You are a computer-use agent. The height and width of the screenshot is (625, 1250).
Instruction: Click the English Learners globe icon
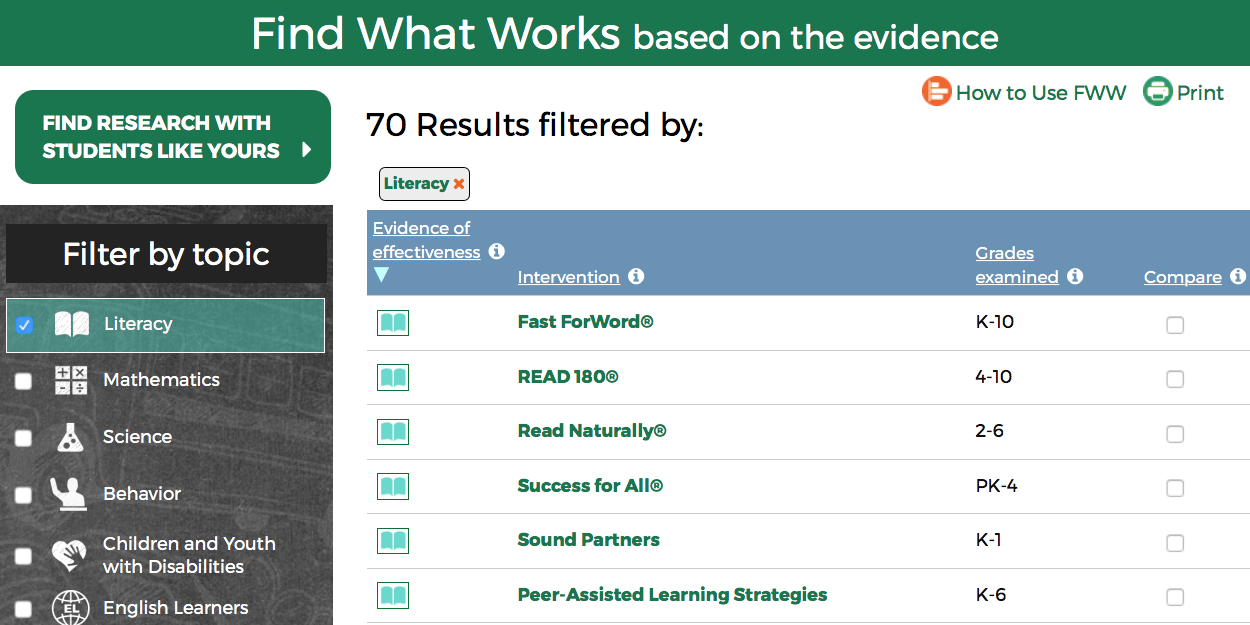pos(71,607)
